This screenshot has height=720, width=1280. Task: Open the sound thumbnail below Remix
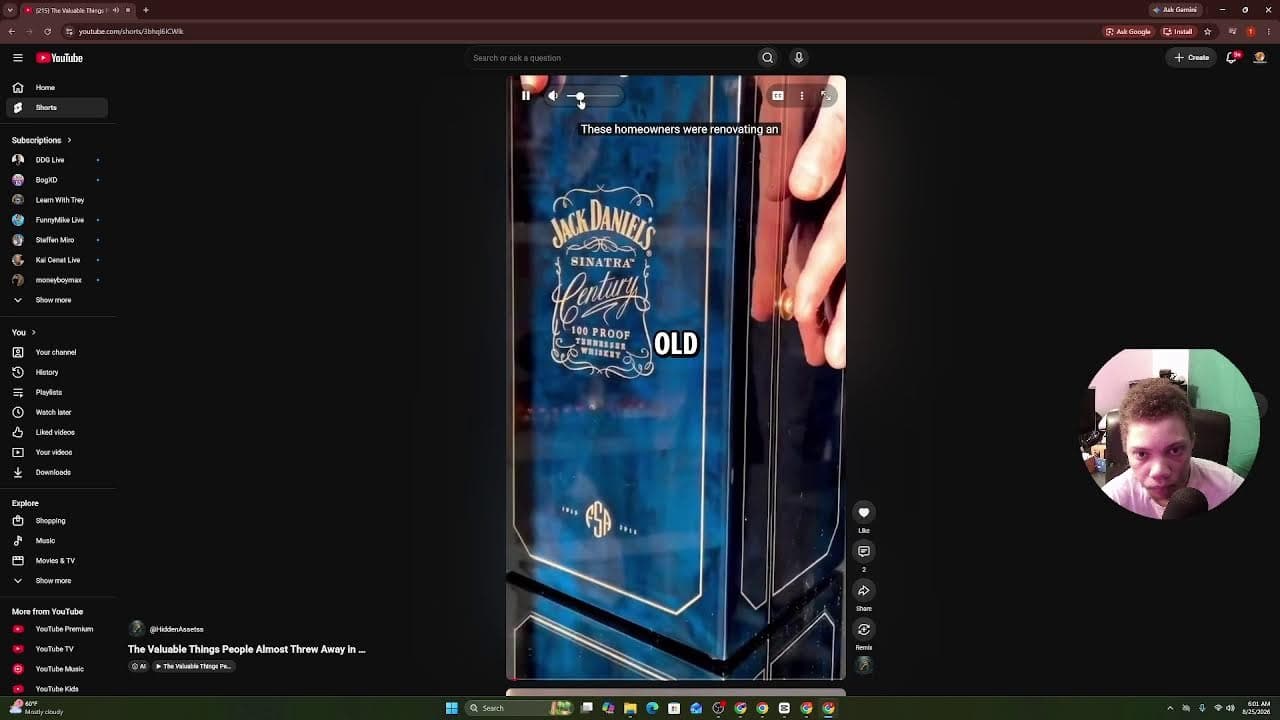point(864,665)
